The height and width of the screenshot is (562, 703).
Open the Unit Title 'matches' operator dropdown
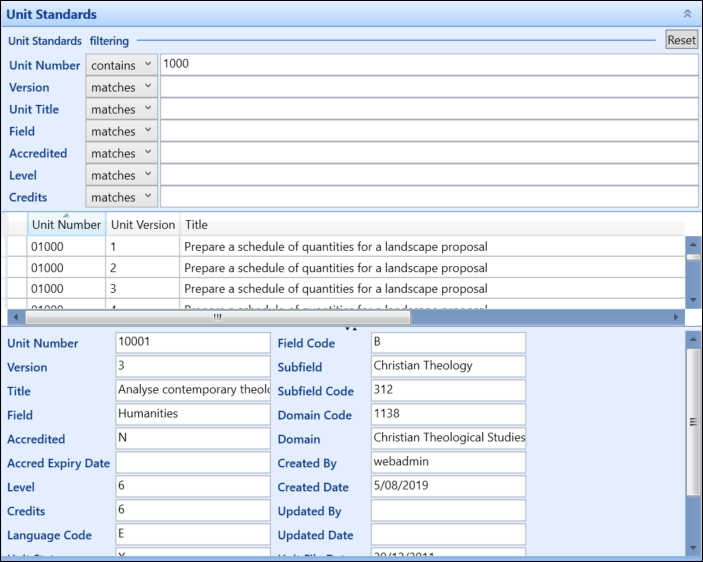pos(121,109)
